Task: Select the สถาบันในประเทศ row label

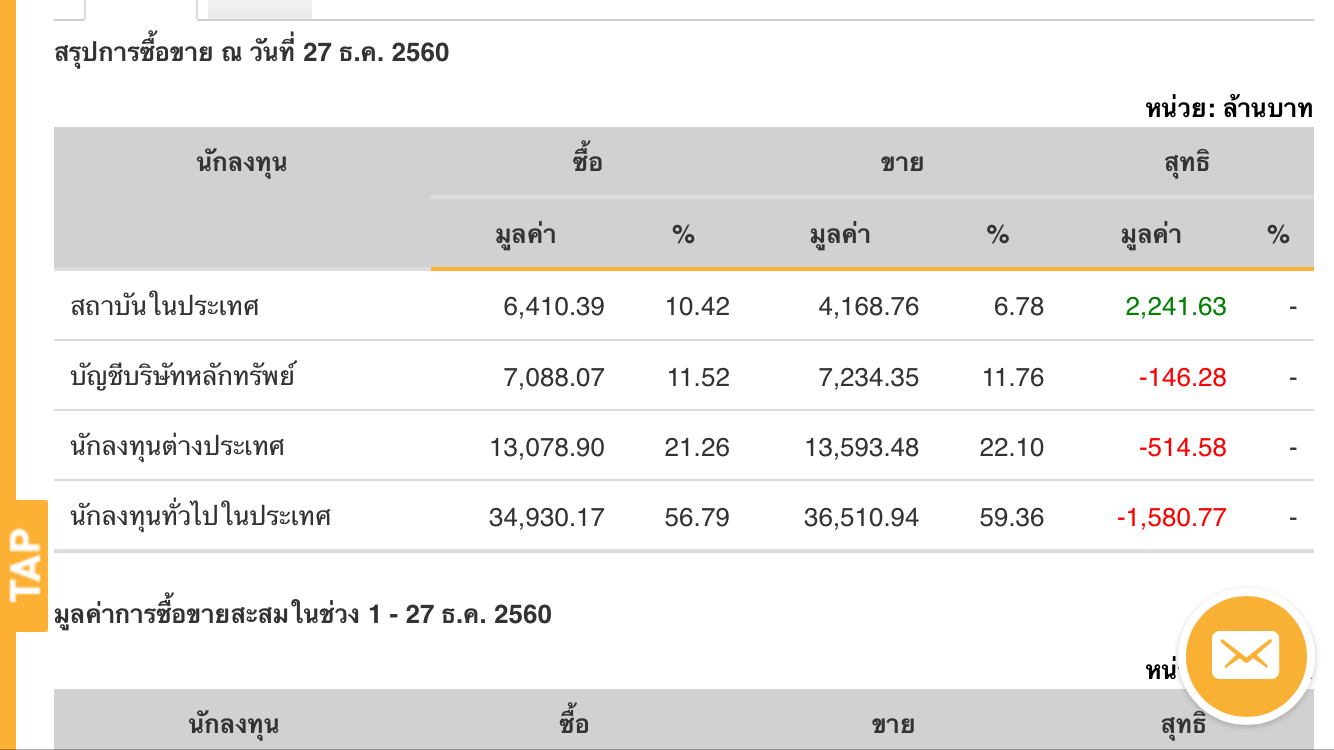Action: click(165, 306)
